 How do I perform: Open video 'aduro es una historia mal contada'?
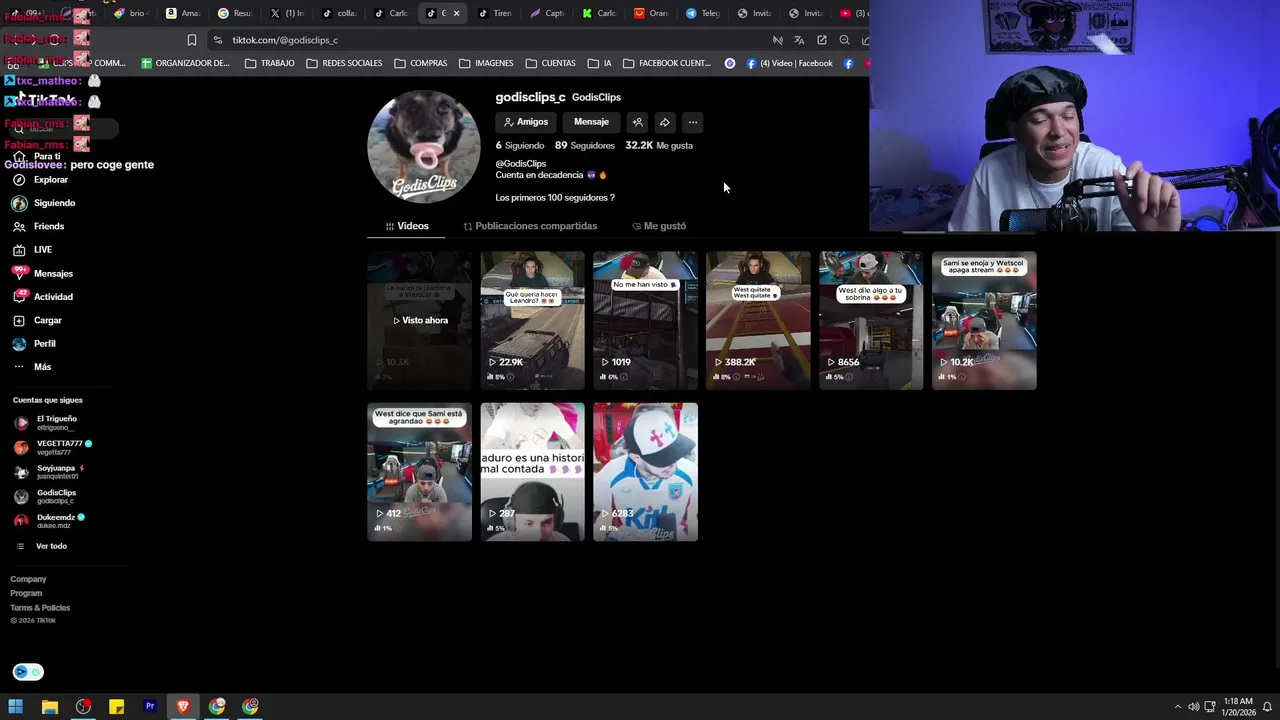tap(533, 472)
